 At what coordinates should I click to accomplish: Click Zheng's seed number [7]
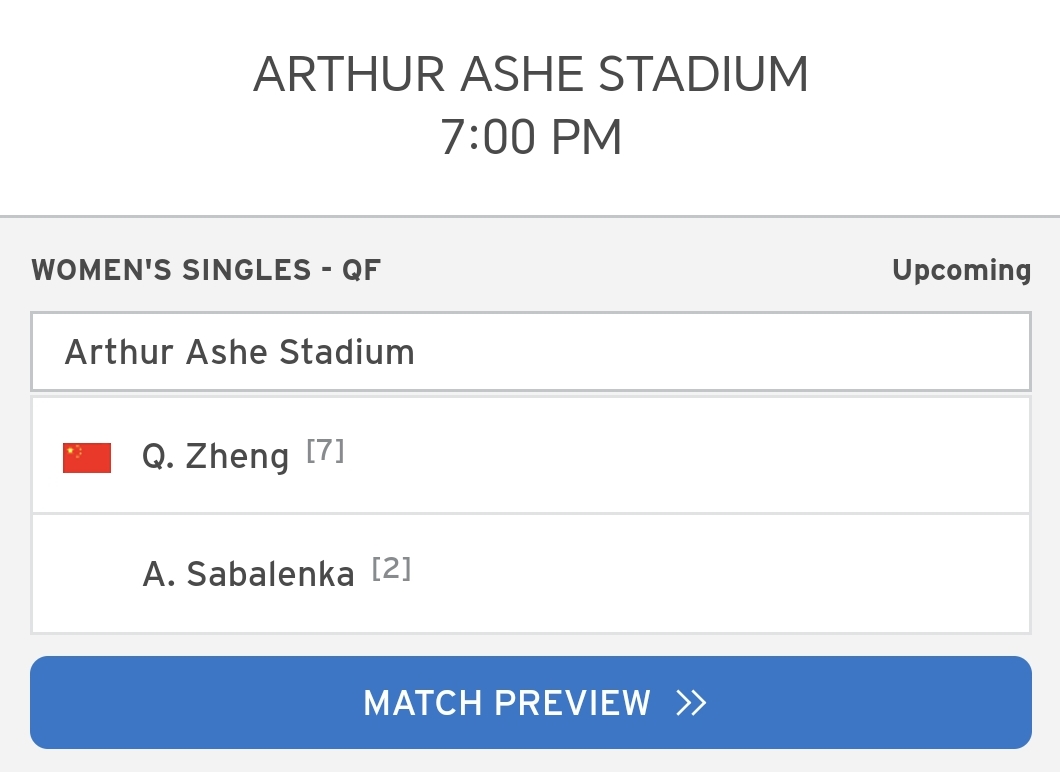pos(325,450)
